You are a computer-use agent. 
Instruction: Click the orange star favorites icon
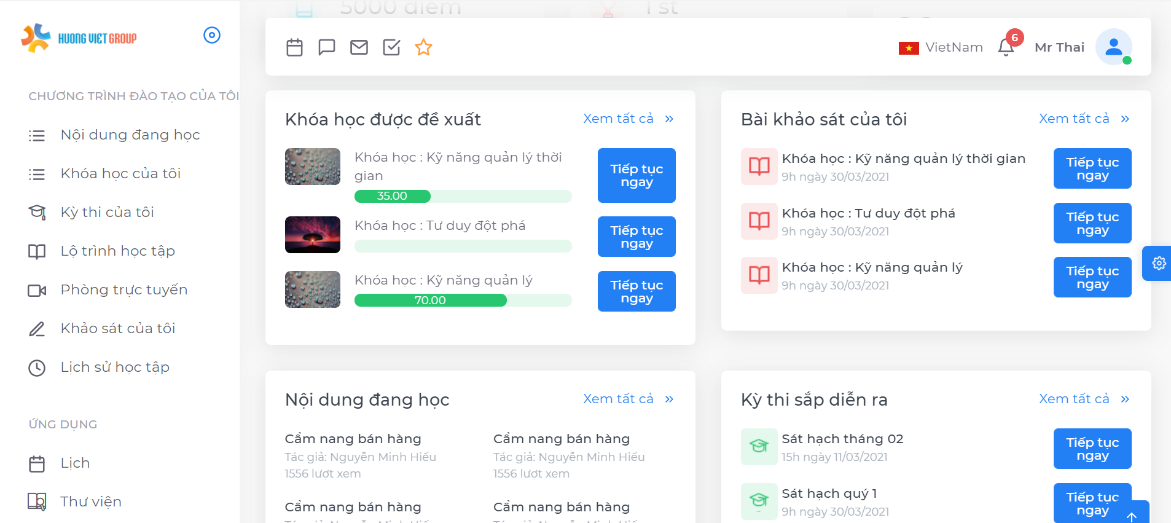tap(423, 48)
